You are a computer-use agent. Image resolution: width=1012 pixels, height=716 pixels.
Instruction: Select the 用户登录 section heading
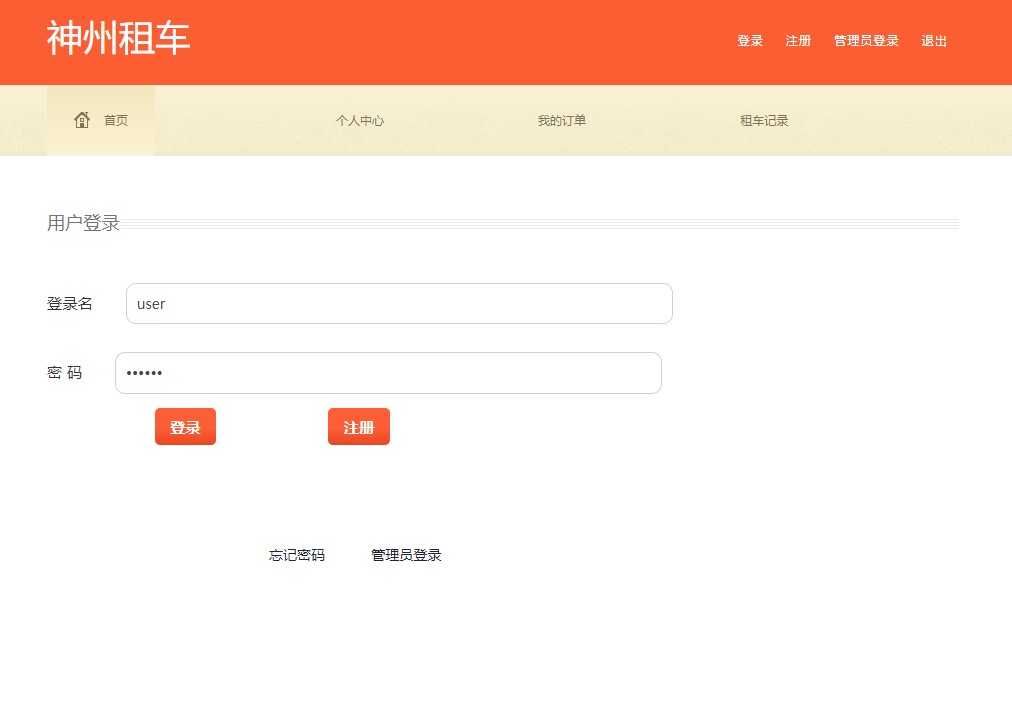click(84, 223)
